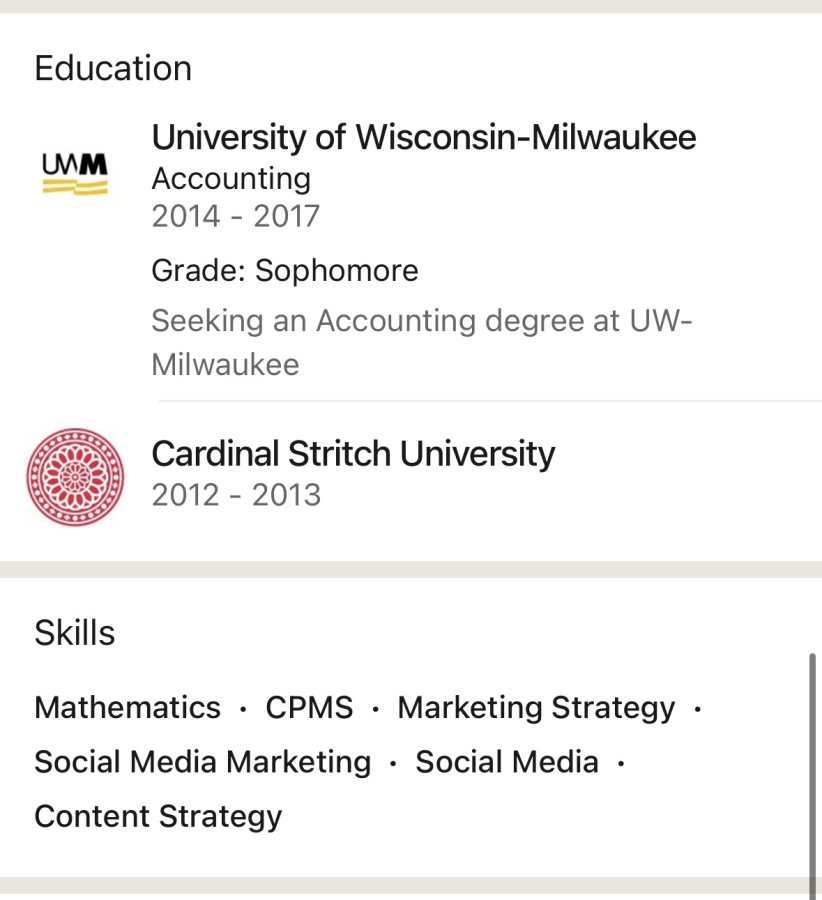
Task: Tap the 2014 - 2017 date range
Action: (x=235, y=216)
